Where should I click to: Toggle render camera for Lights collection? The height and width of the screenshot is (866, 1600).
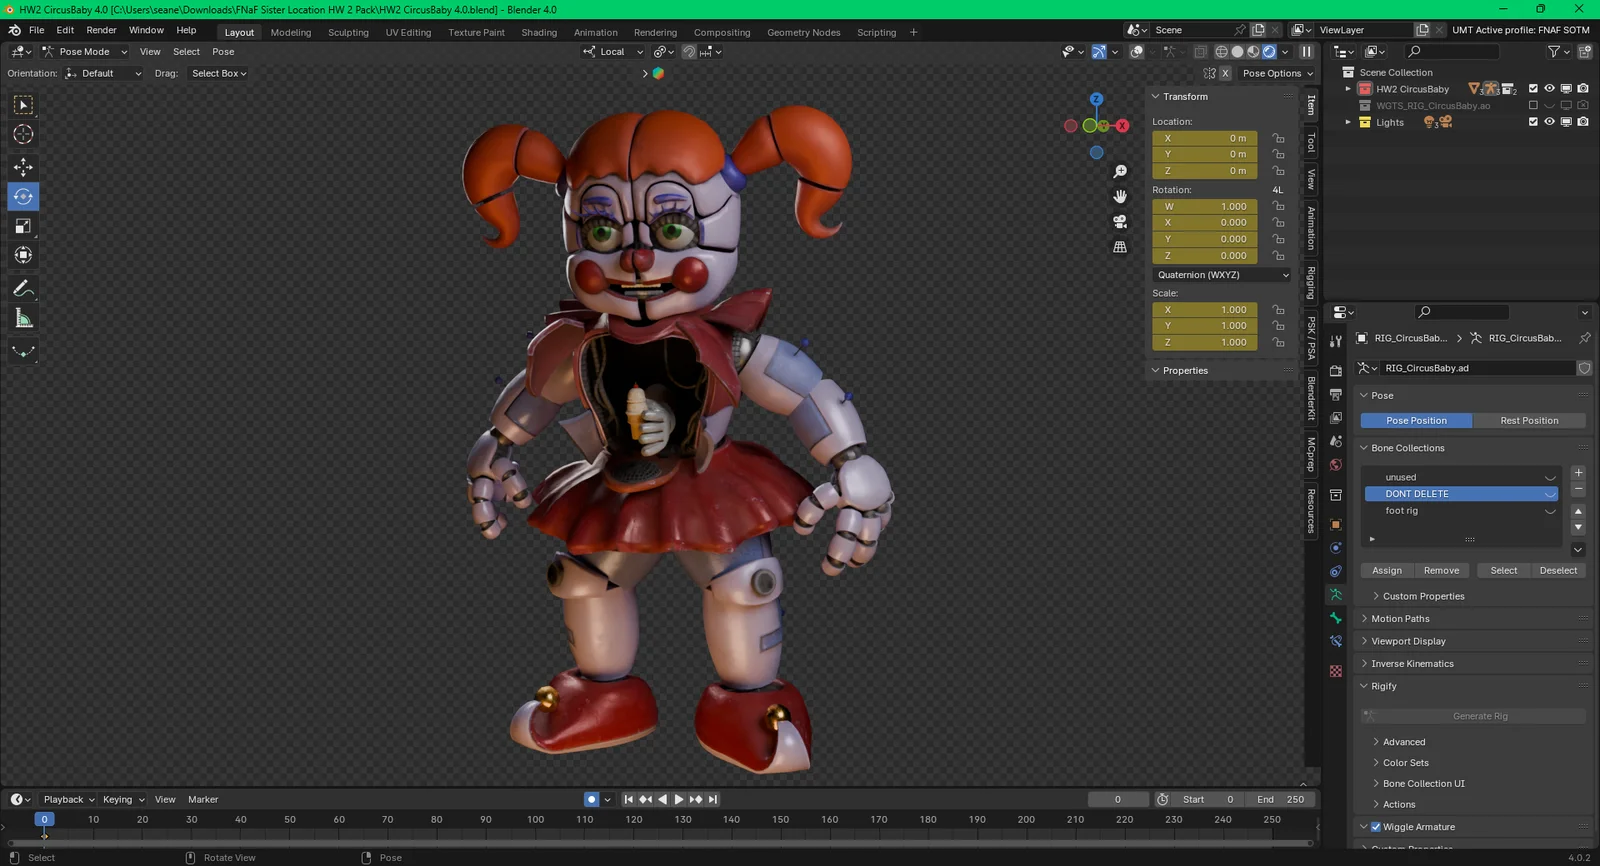[x=1583, y=122]
